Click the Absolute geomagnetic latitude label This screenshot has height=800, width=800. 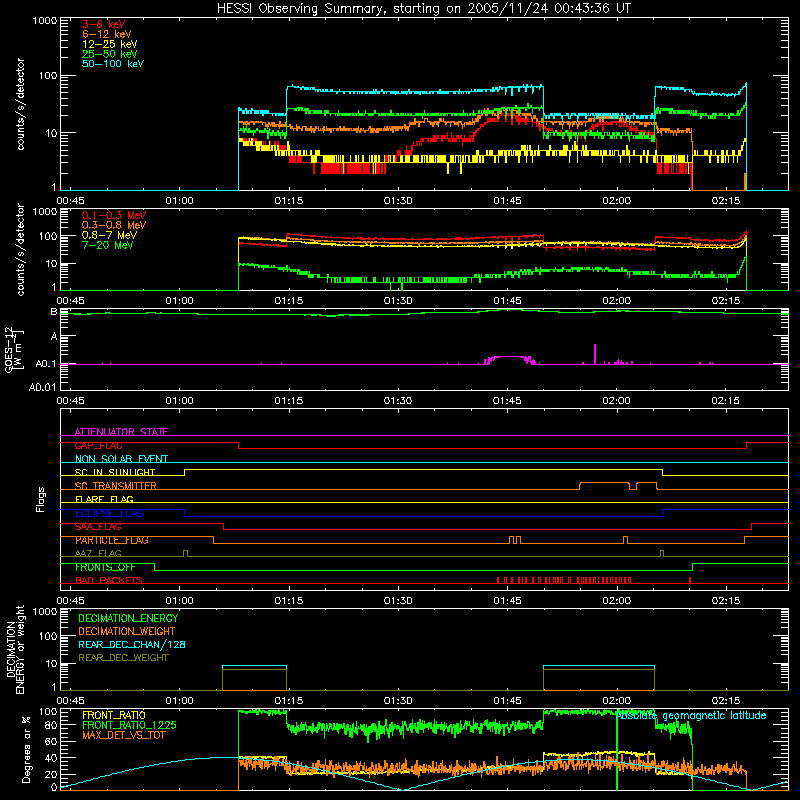(691, 716)
